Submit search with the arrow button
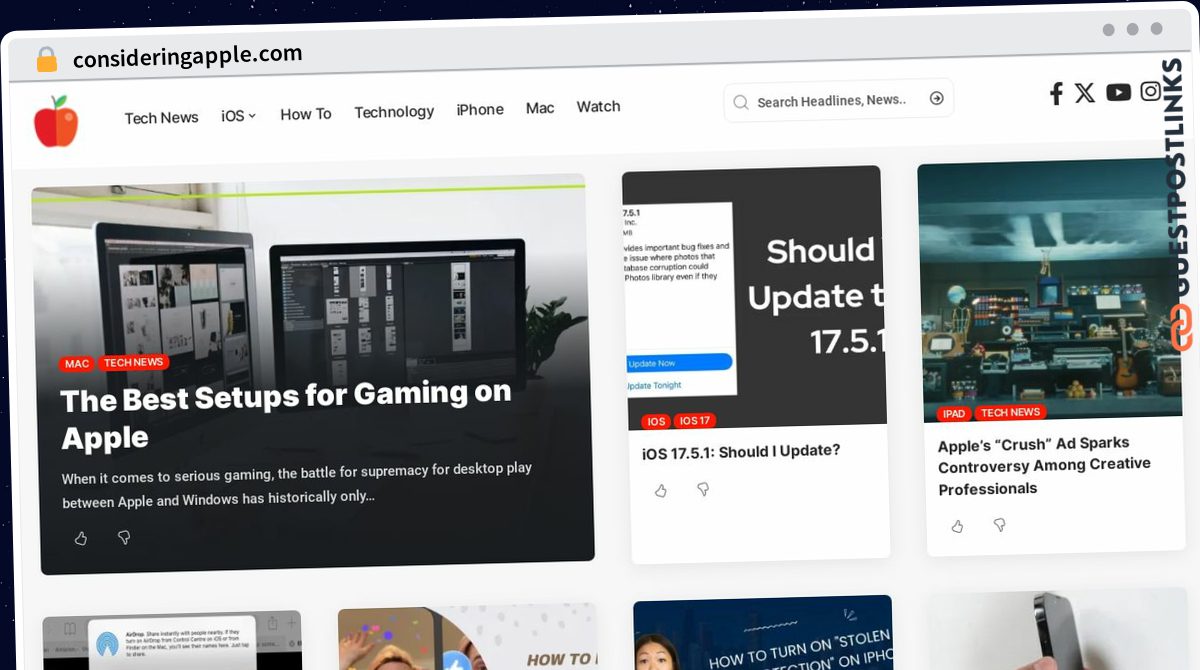Screen dimensions: 1200x670 pyautogui.click(x=937, y=98)
